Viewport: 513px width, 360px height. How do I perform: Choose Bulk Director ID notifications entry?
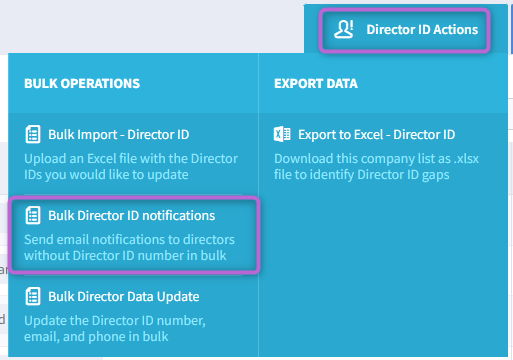[x=131, y=216]
